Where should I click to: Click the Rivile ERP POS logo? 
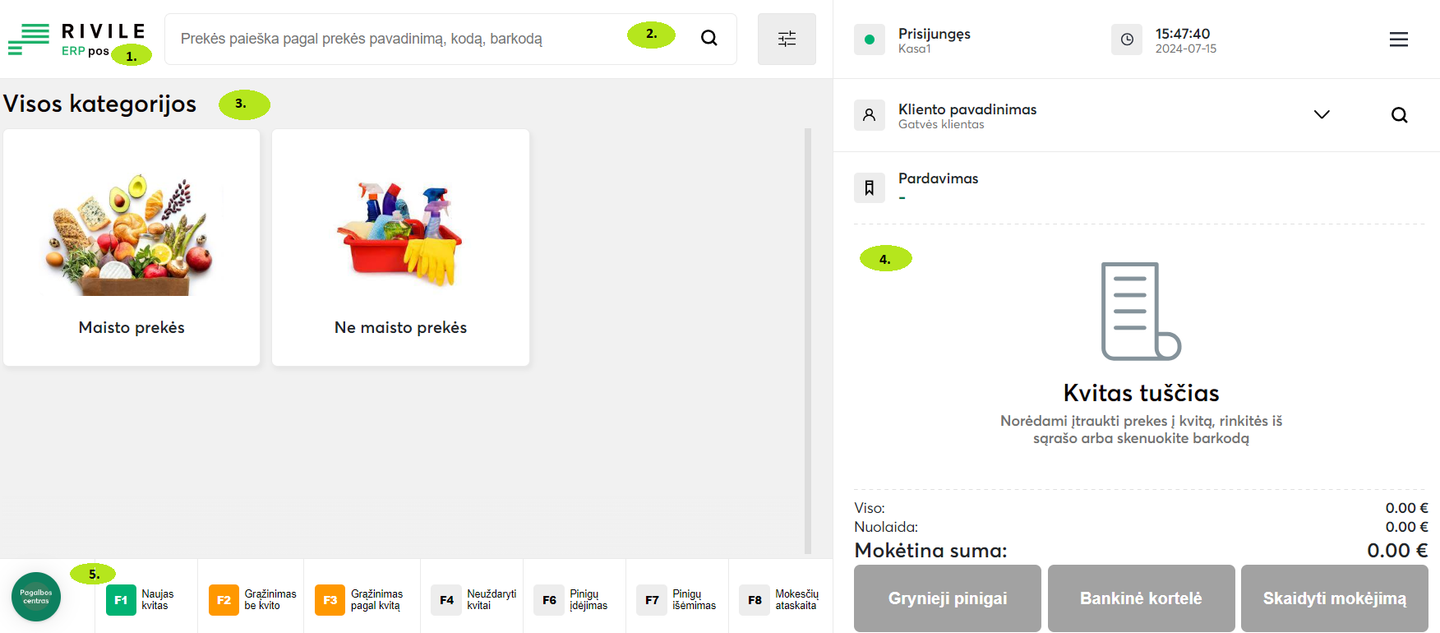click(x=76, y=39)
